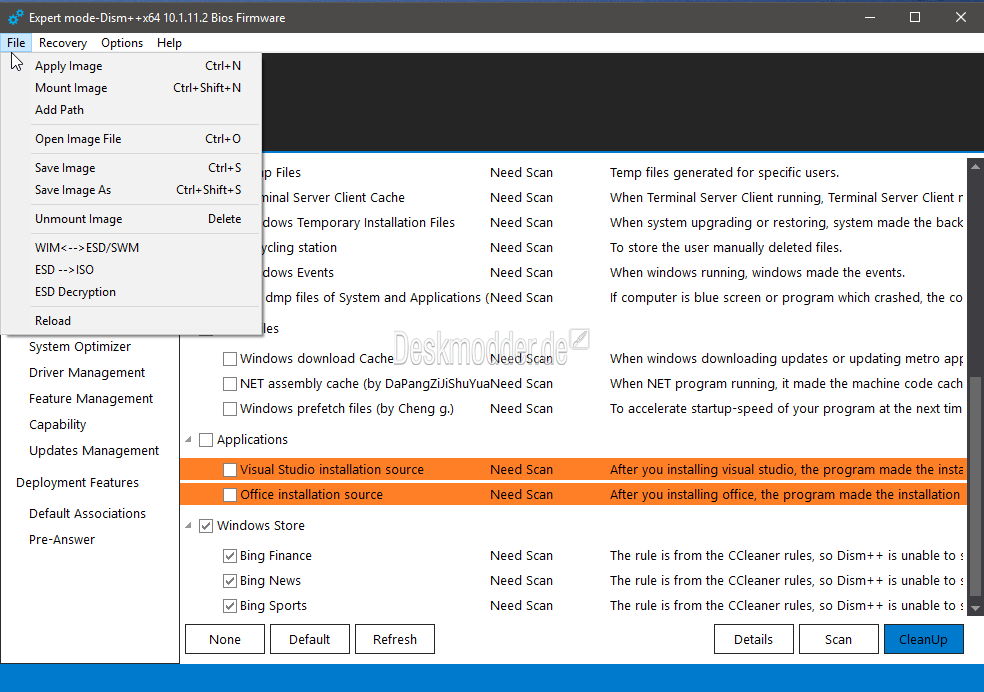This screenshot has height=692, width=984.
Task: Click the Refresh button
Action: 395,639
